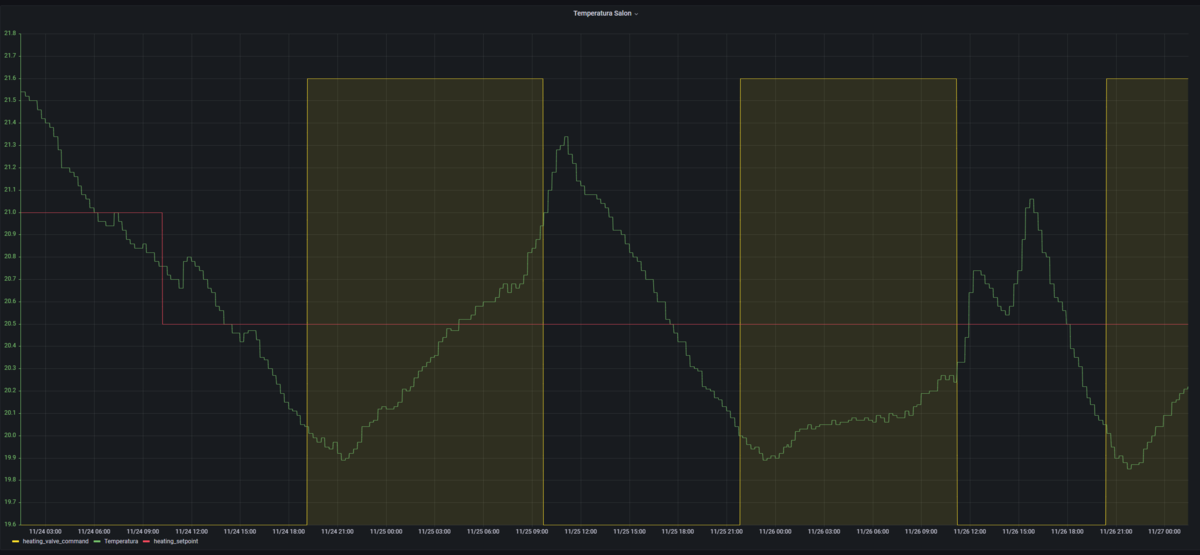
Task: Click the green Temperatura legend color swatch
Action: pyautogui.click(x=96, y=541)
